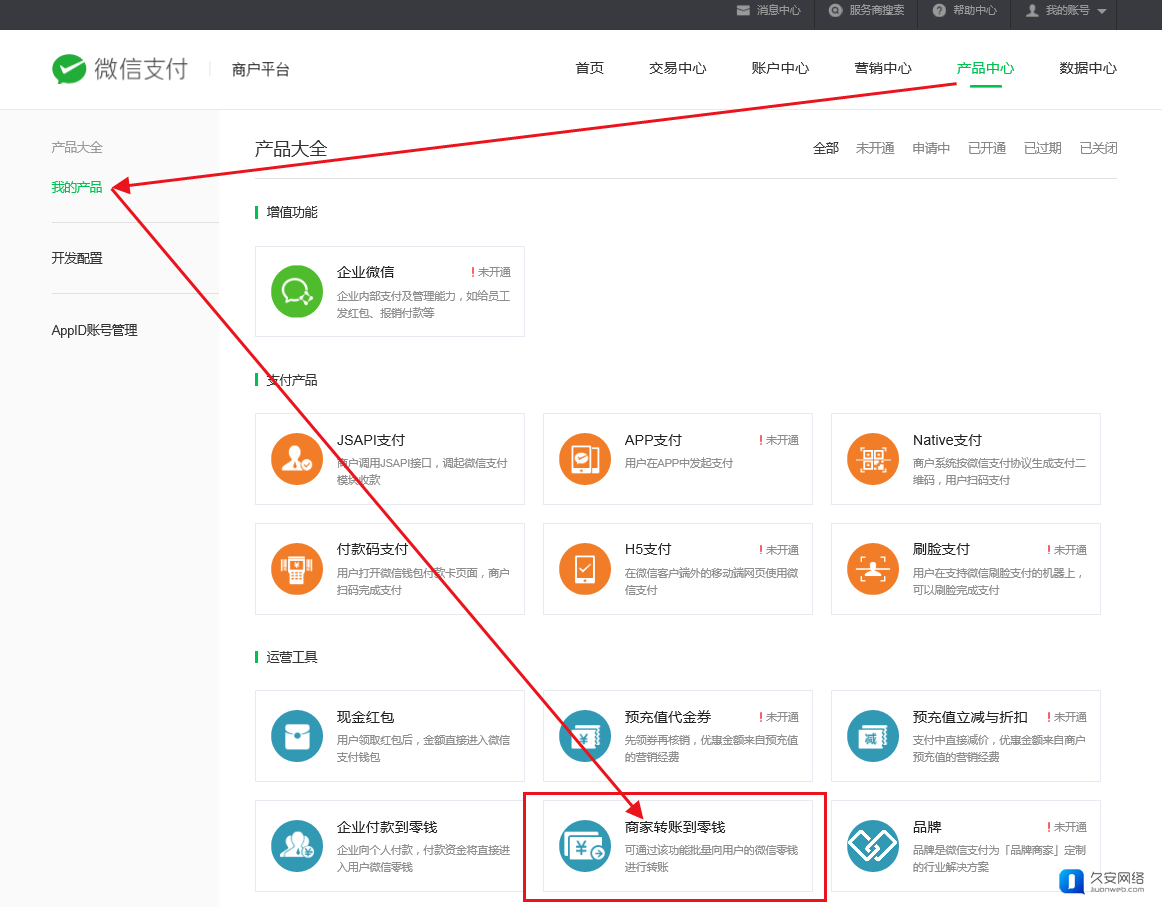1162x907 pixels.
Task: Click the 消息中心 envelope icon
Action: pos(743,10)
